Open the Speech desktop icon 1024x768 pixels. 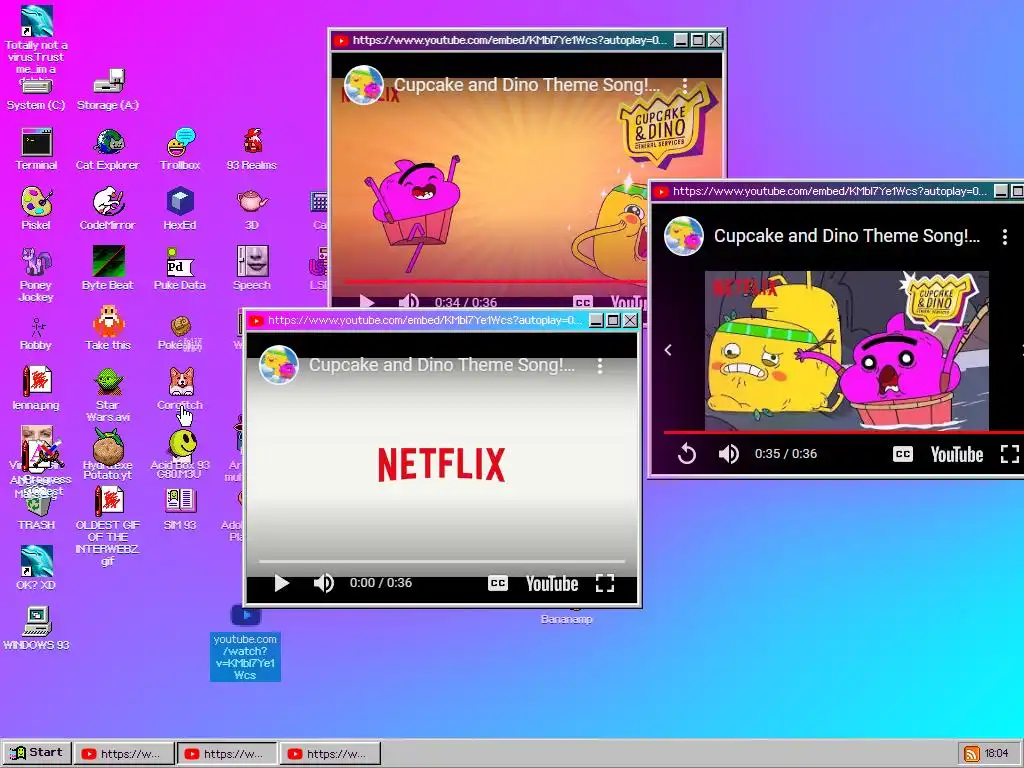(x=252, y=268)
